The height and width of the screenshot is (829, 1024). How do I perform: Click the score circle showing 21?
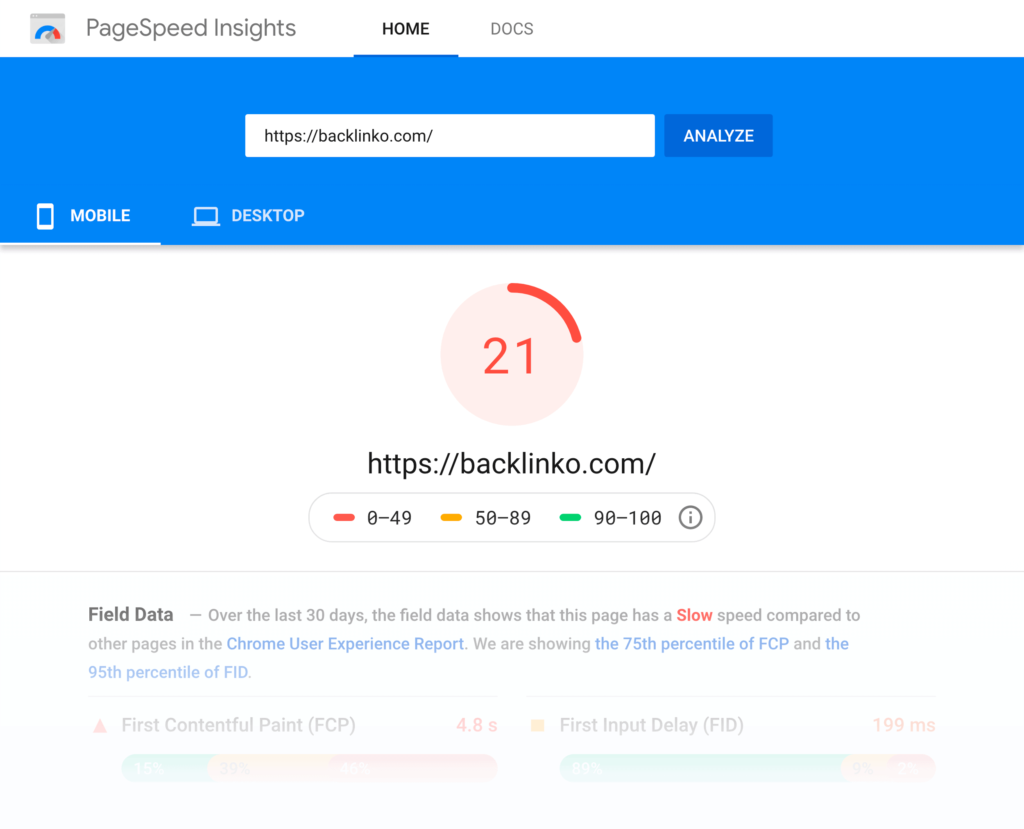coord(512,353)
